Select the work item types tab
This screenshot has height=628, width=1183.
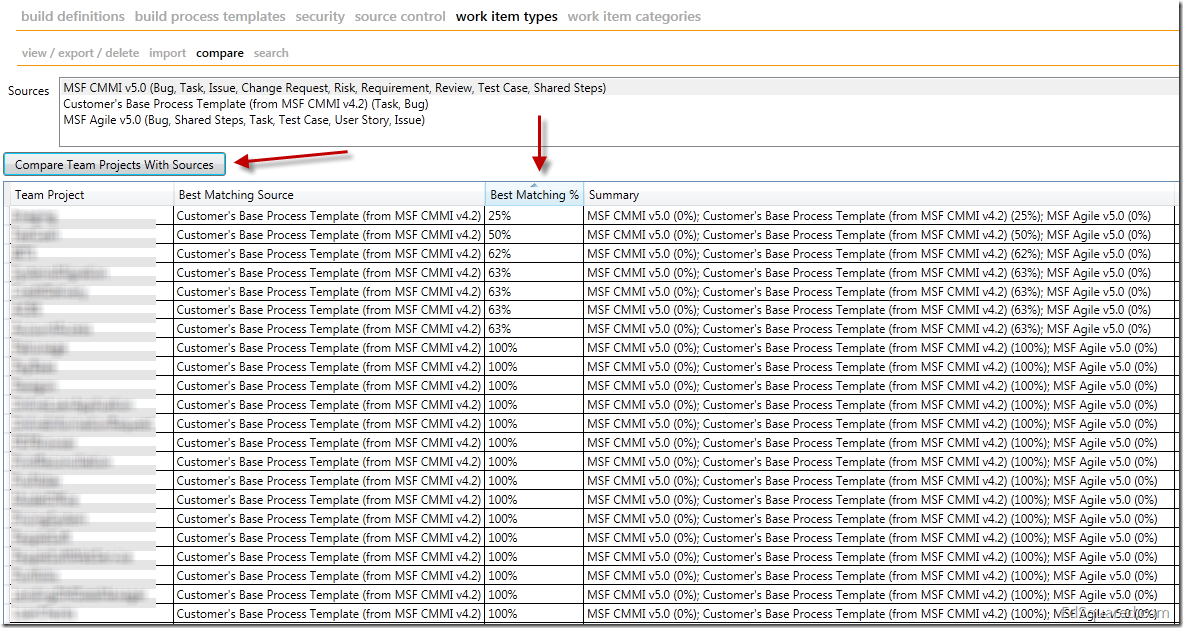[507, 16]
